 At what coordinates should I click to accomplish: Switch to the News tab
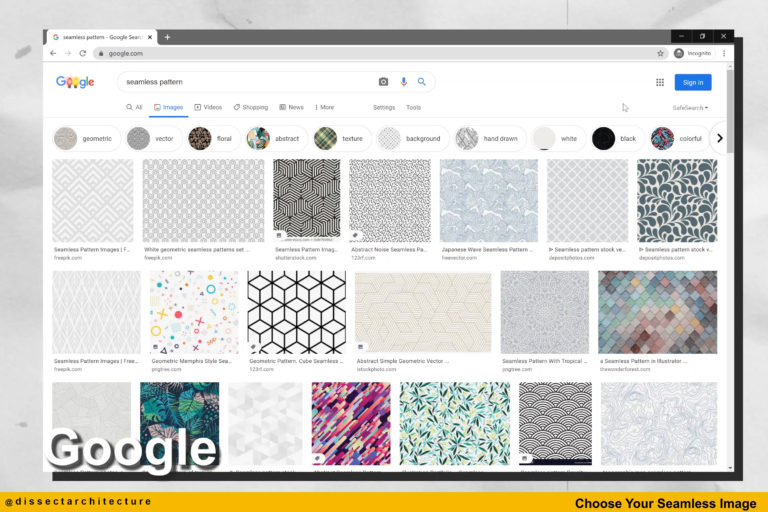(291, 107)
